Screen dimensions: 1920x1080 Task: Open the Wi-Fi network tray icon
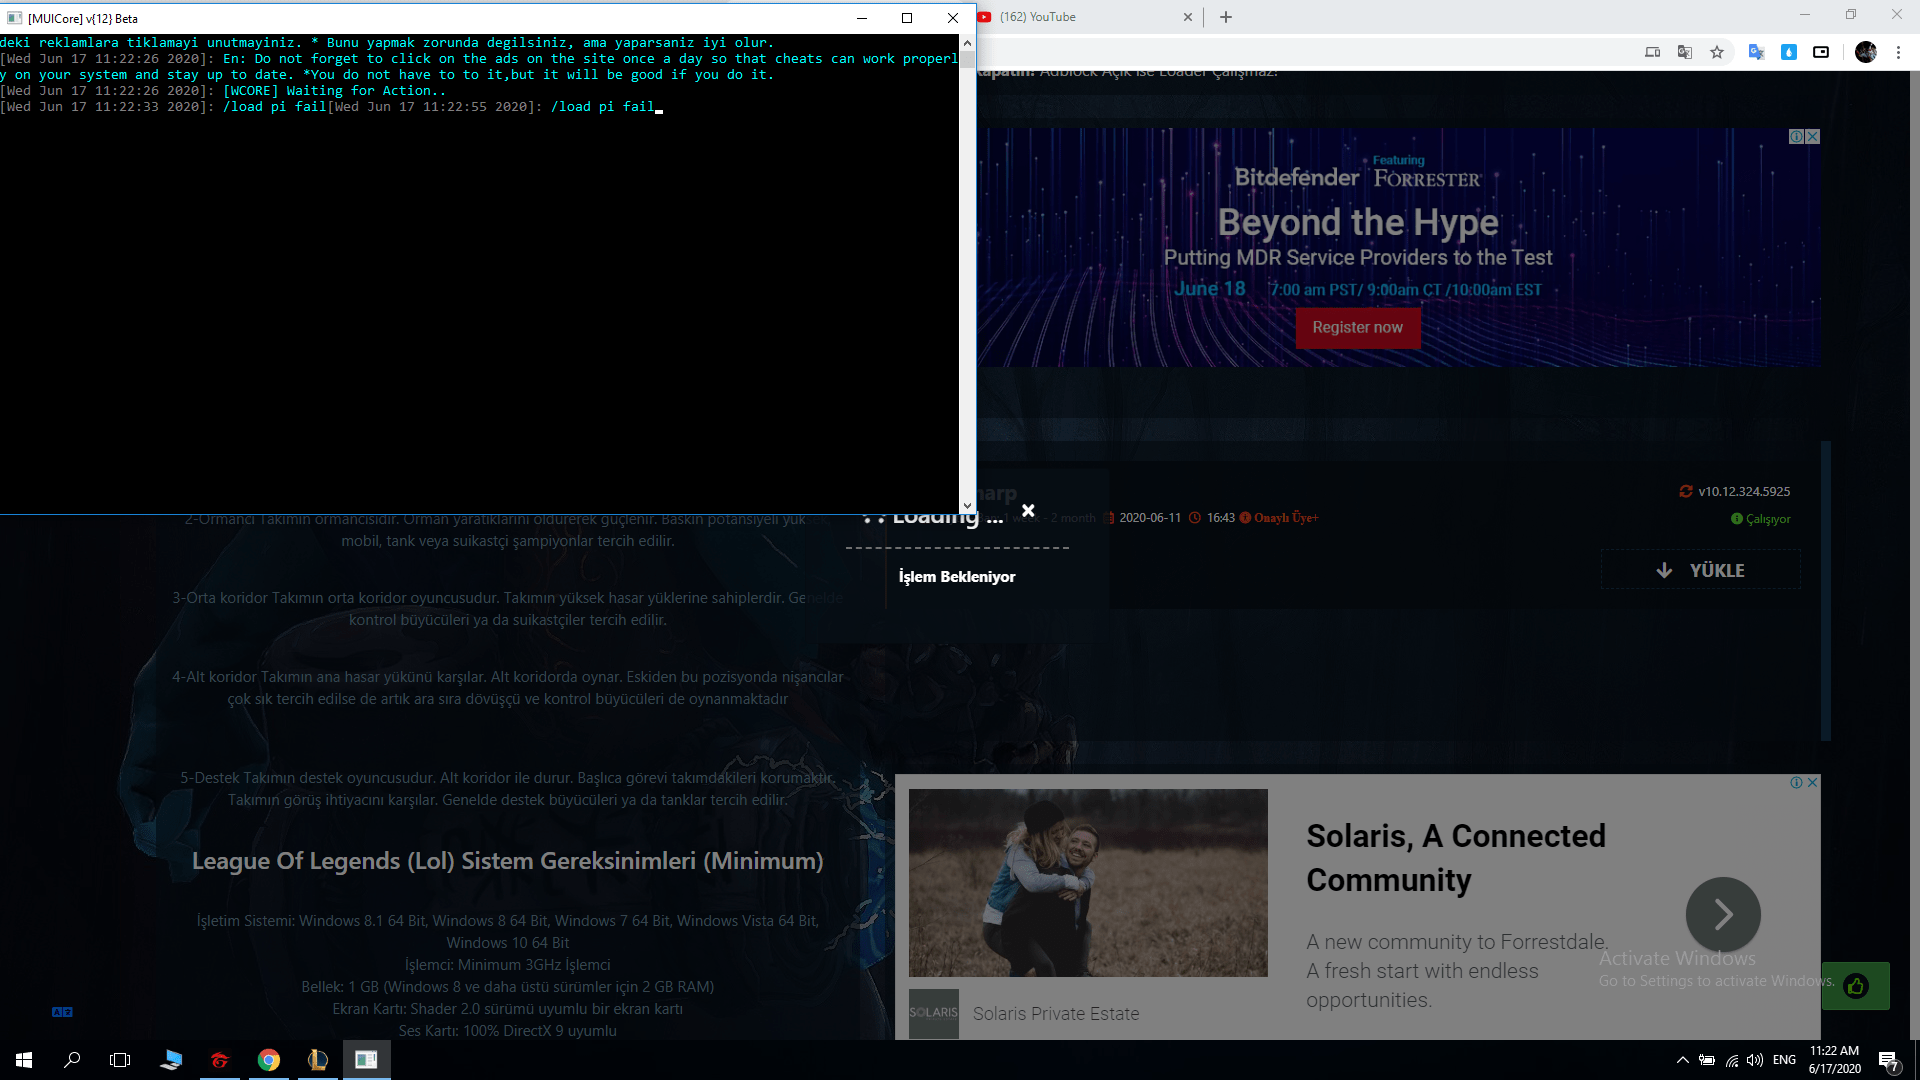pyautogui.click(x=1731, y=1060)
